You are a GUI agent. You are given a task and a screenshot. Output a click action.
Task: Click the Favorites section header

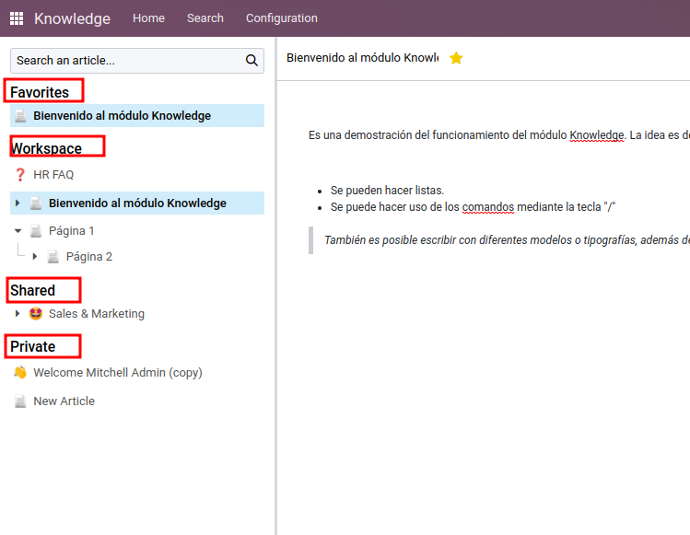click(x=40, y=92)
